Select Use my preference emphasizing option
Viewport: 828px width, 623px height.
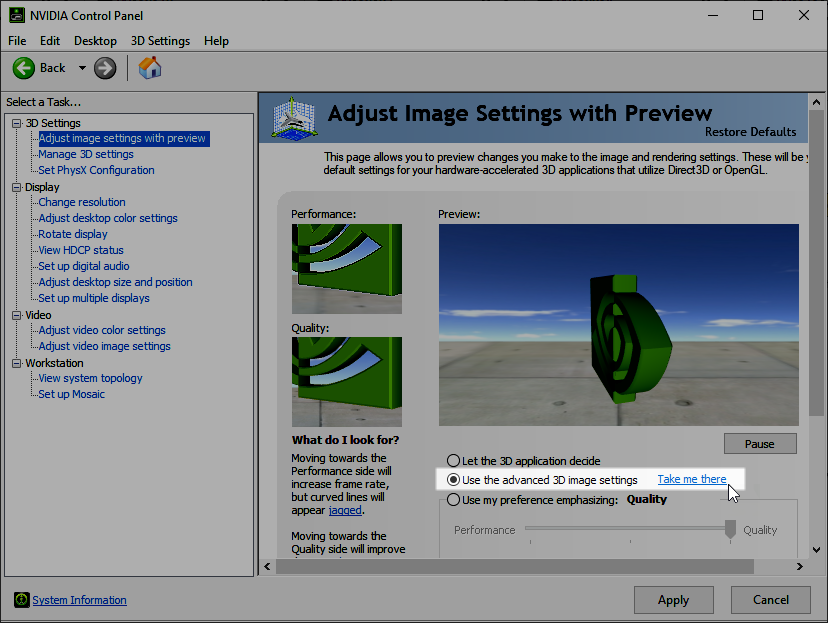coord(454,499)
